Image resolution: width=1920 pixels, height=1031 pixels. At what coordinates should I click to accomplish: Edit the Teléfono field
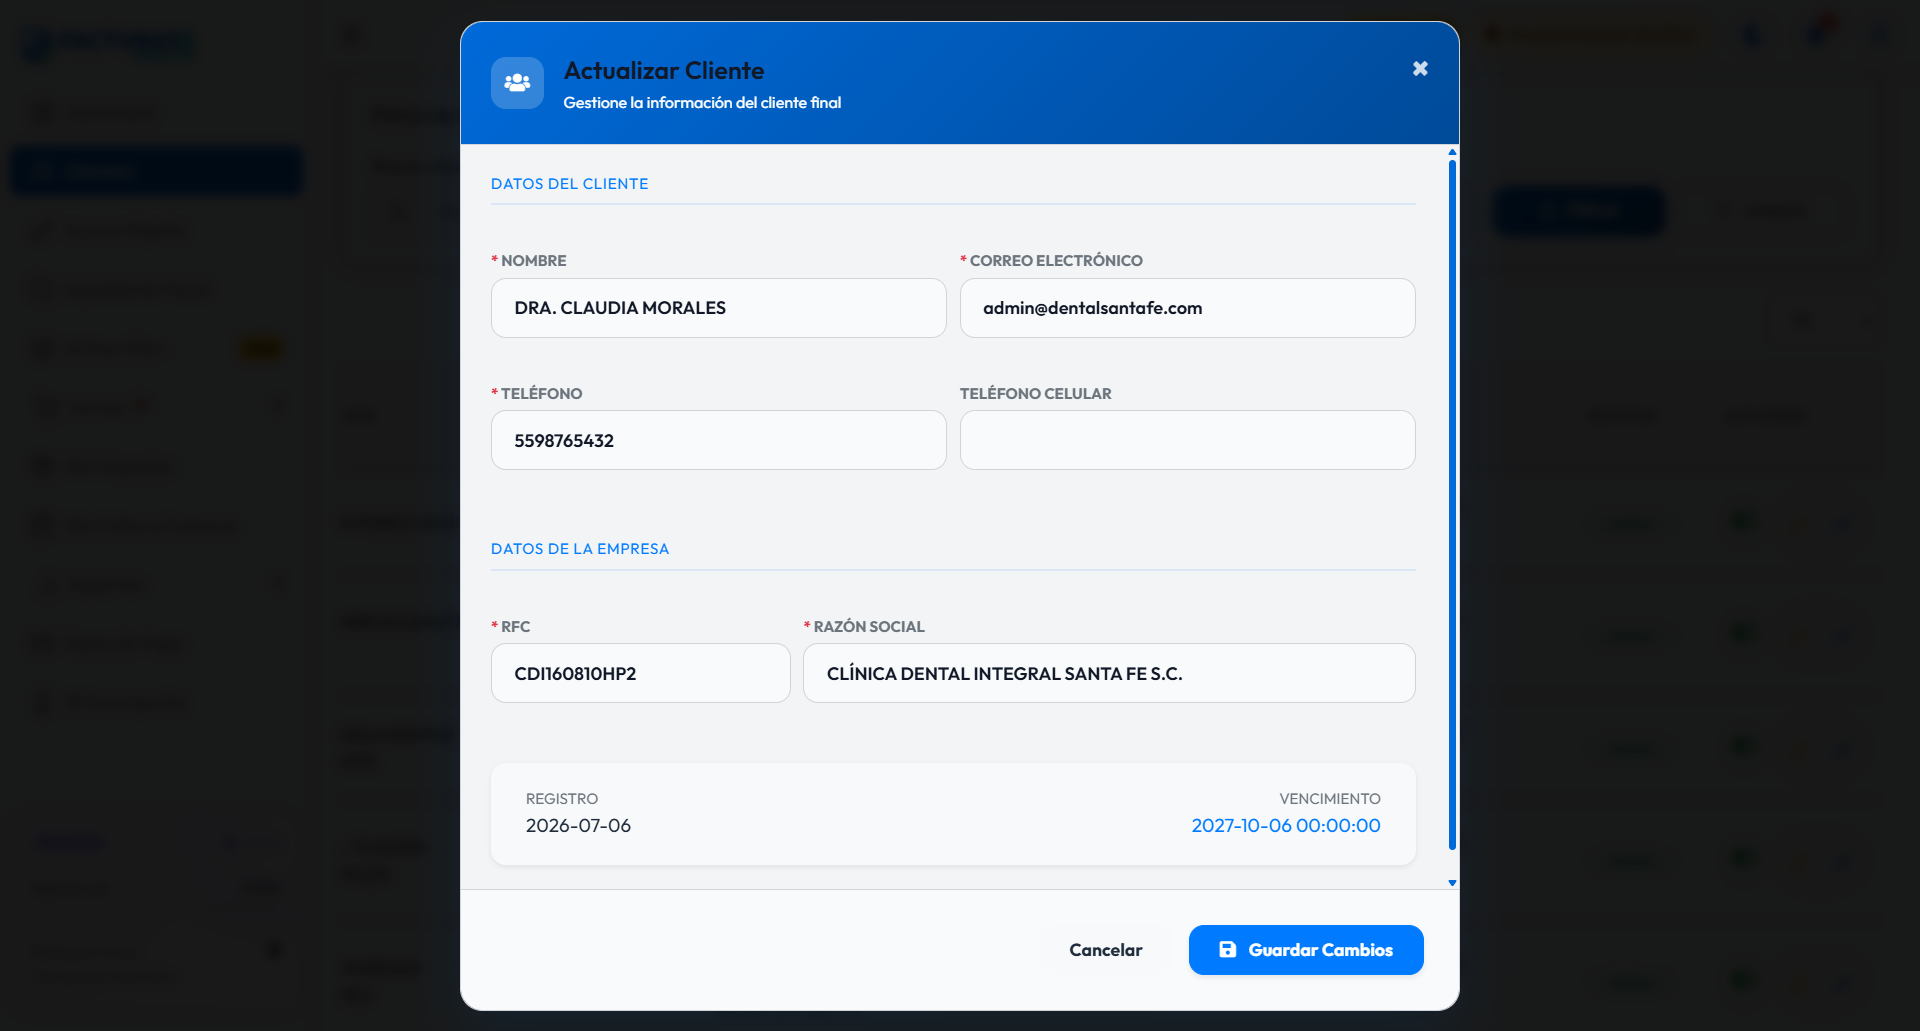pyautogui.click(x=718, y=440)
